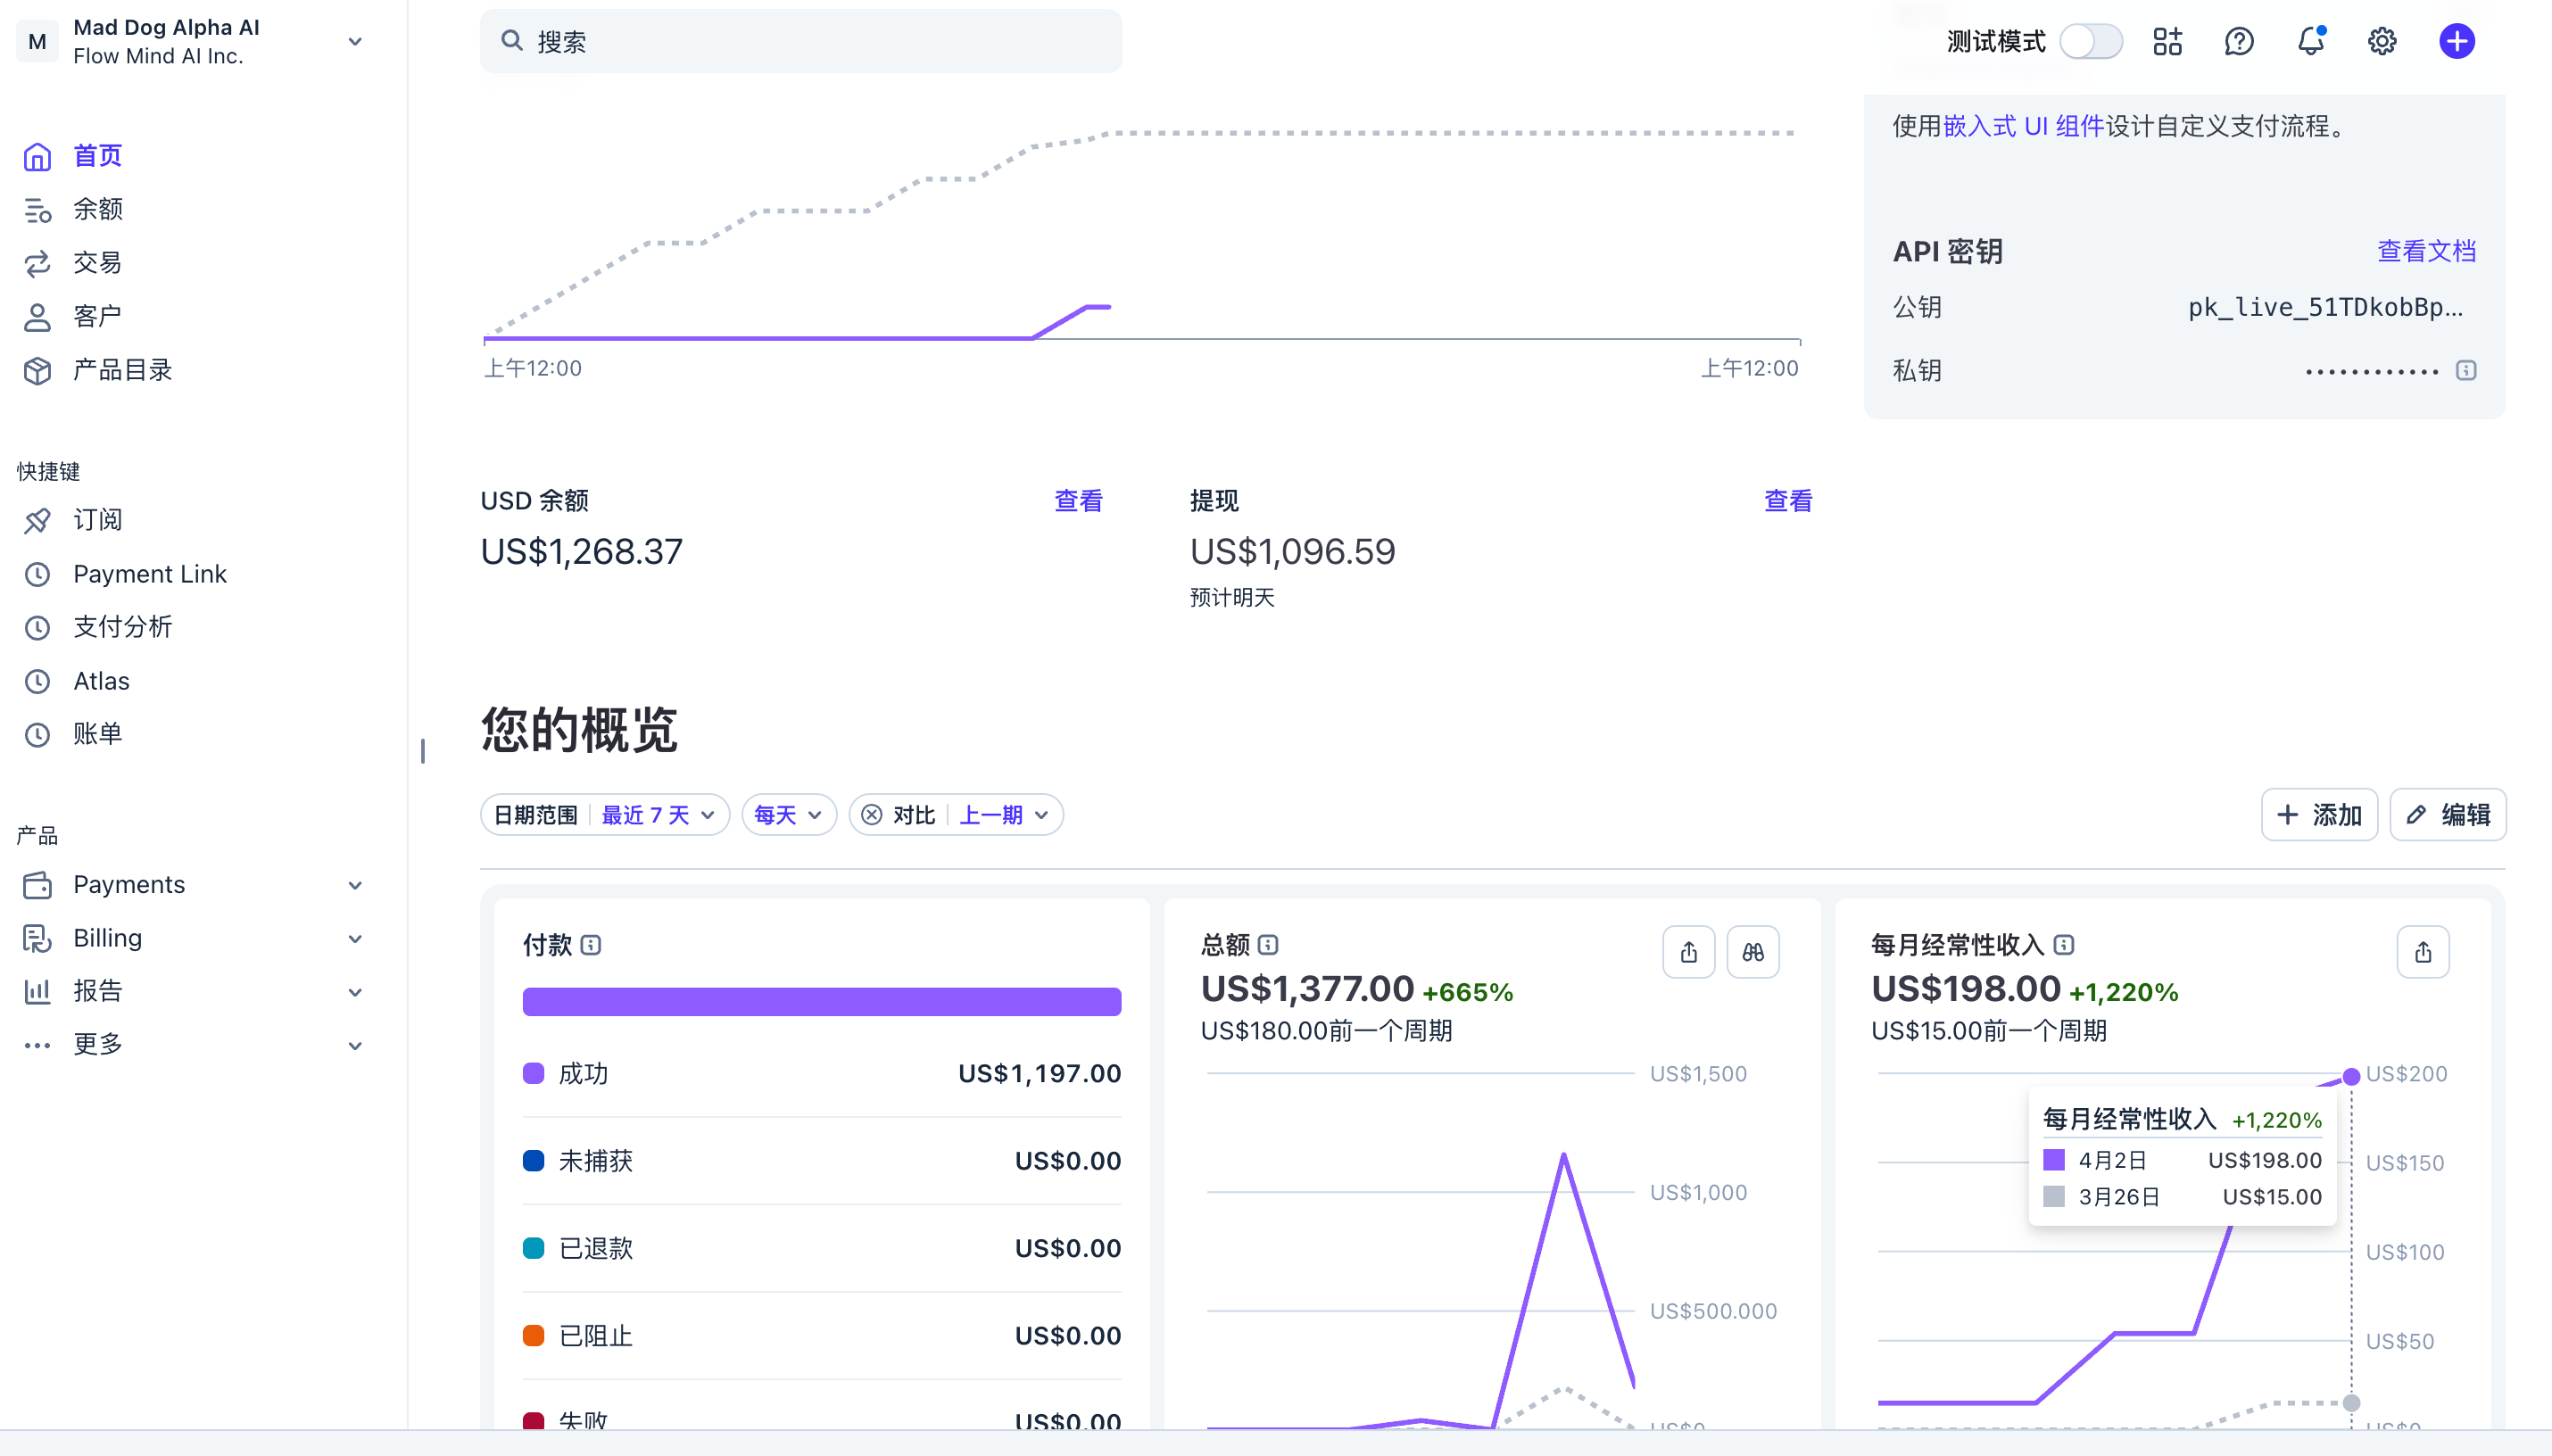The width and height of the screenshot is (2552, 1456).
Task: Open the notifications bell icon
Action: (x=2310, y=41)
